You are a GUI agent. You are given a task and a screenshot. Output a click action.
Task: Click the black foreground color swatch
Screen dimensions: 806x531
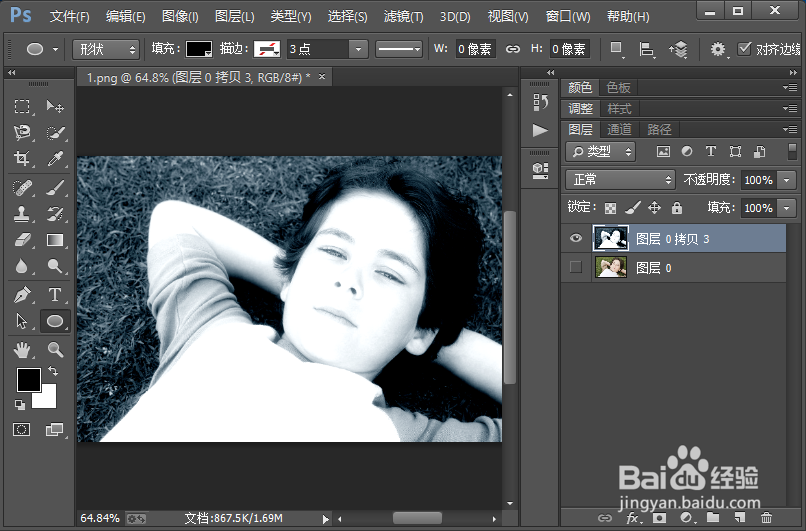[29, 380]
